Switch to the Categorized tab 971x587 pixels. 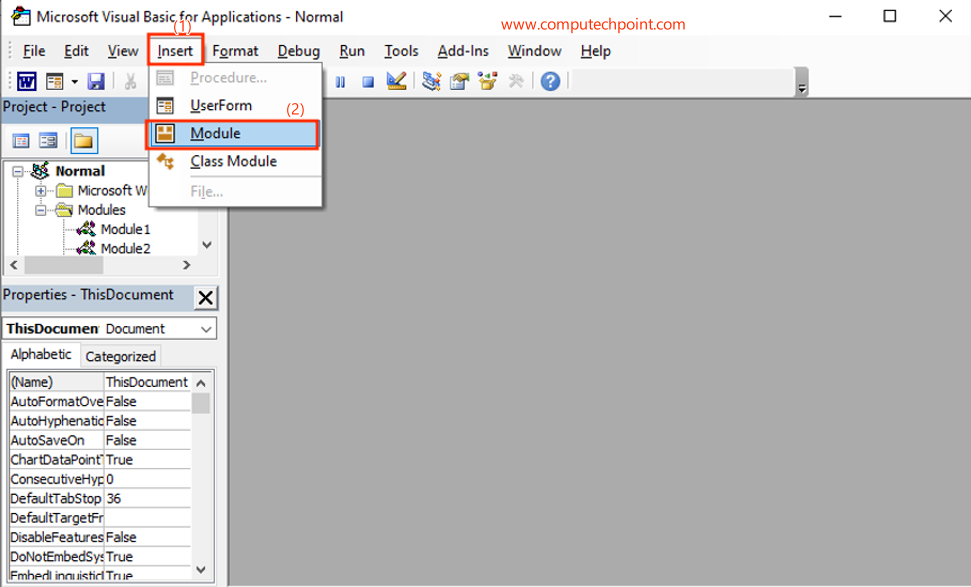tap(121, 356)
